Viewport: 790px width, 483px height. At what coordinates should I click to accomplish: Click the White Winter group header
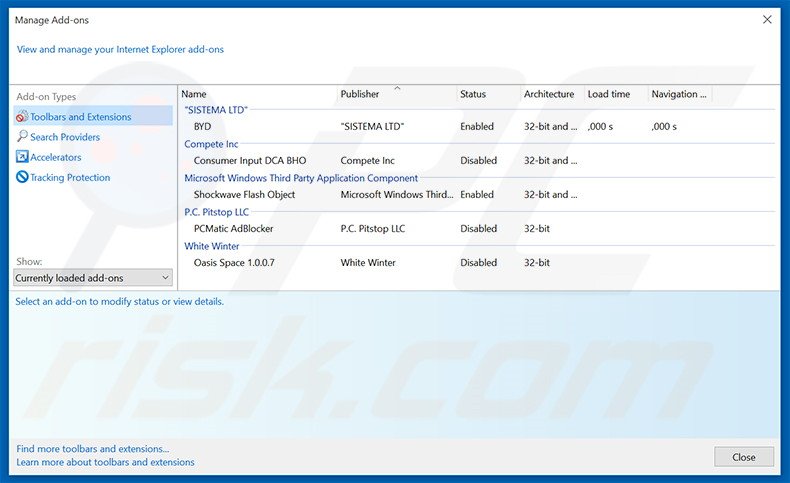[212, 246]
